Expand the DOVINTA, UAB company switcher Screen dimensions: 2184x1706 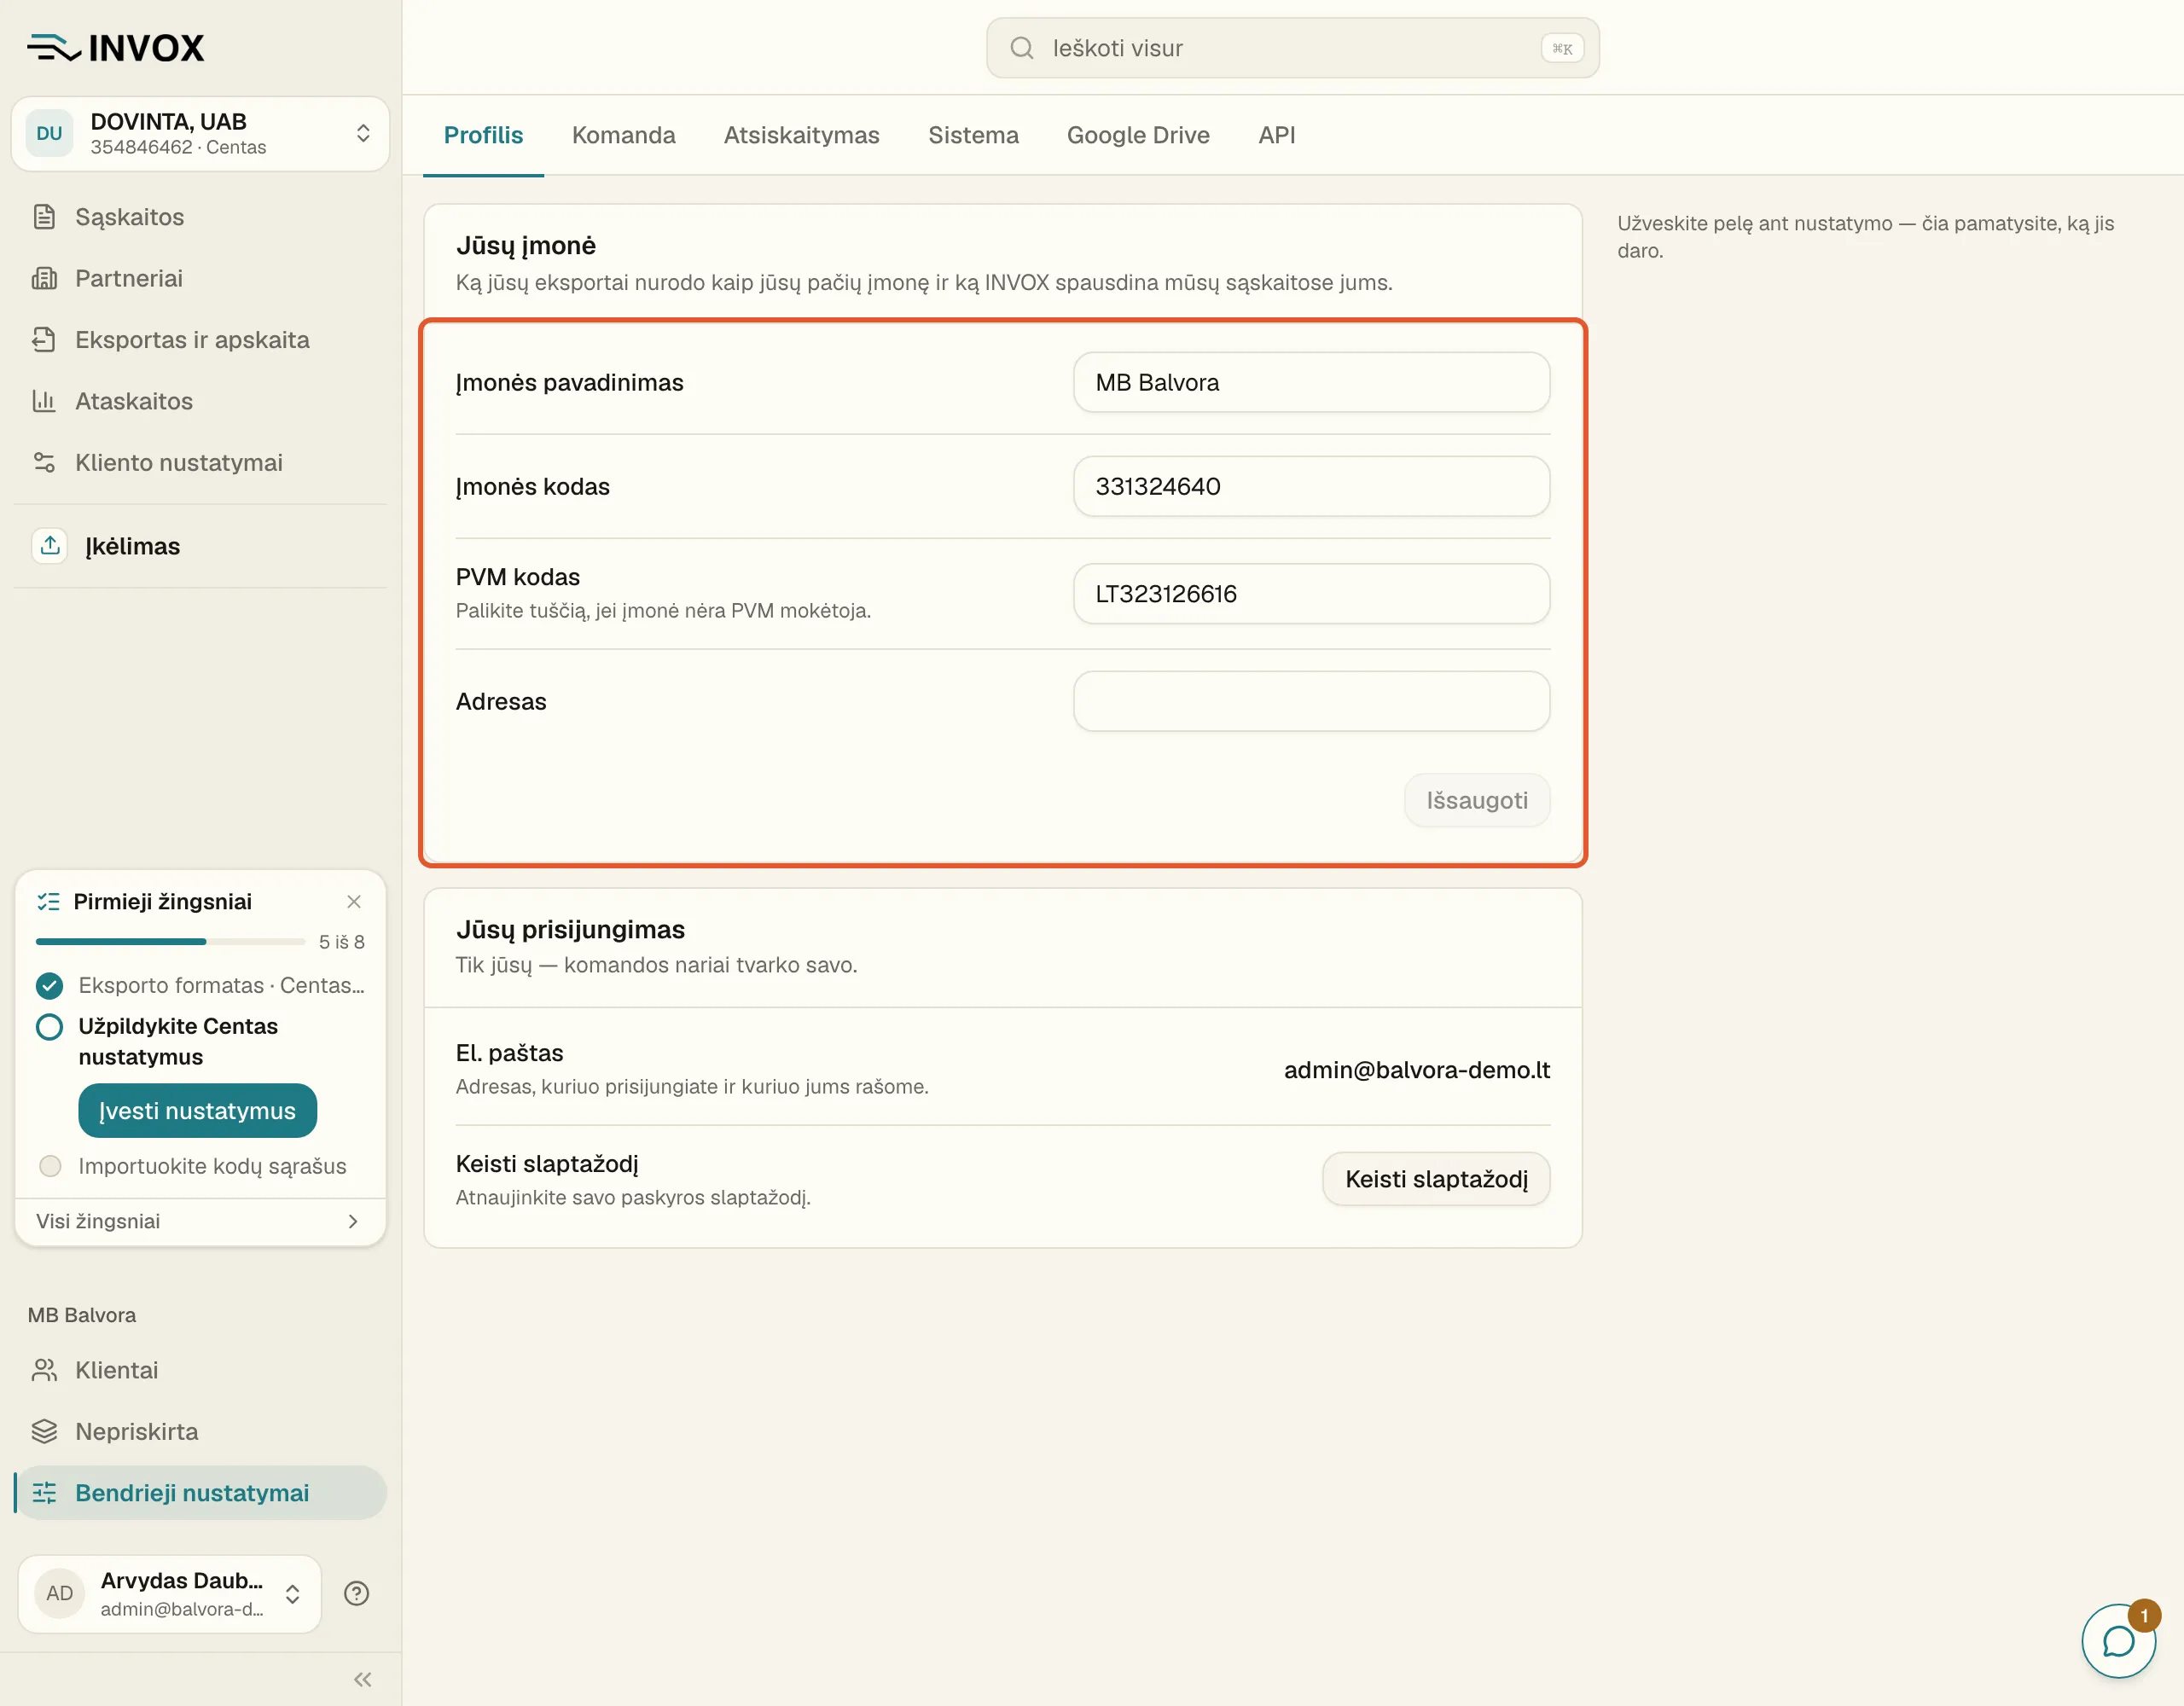(200, 134)
